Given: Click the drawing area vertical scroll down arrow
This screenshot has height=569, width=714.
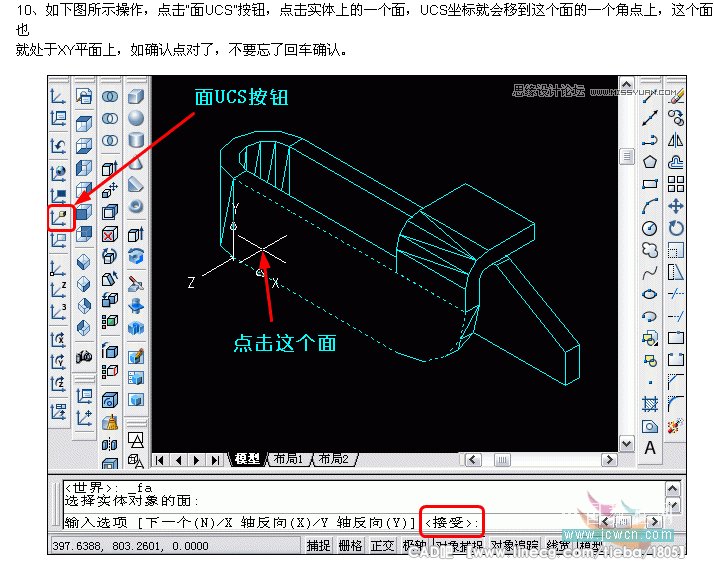Looking at the screenshot, I should [627, 444].
